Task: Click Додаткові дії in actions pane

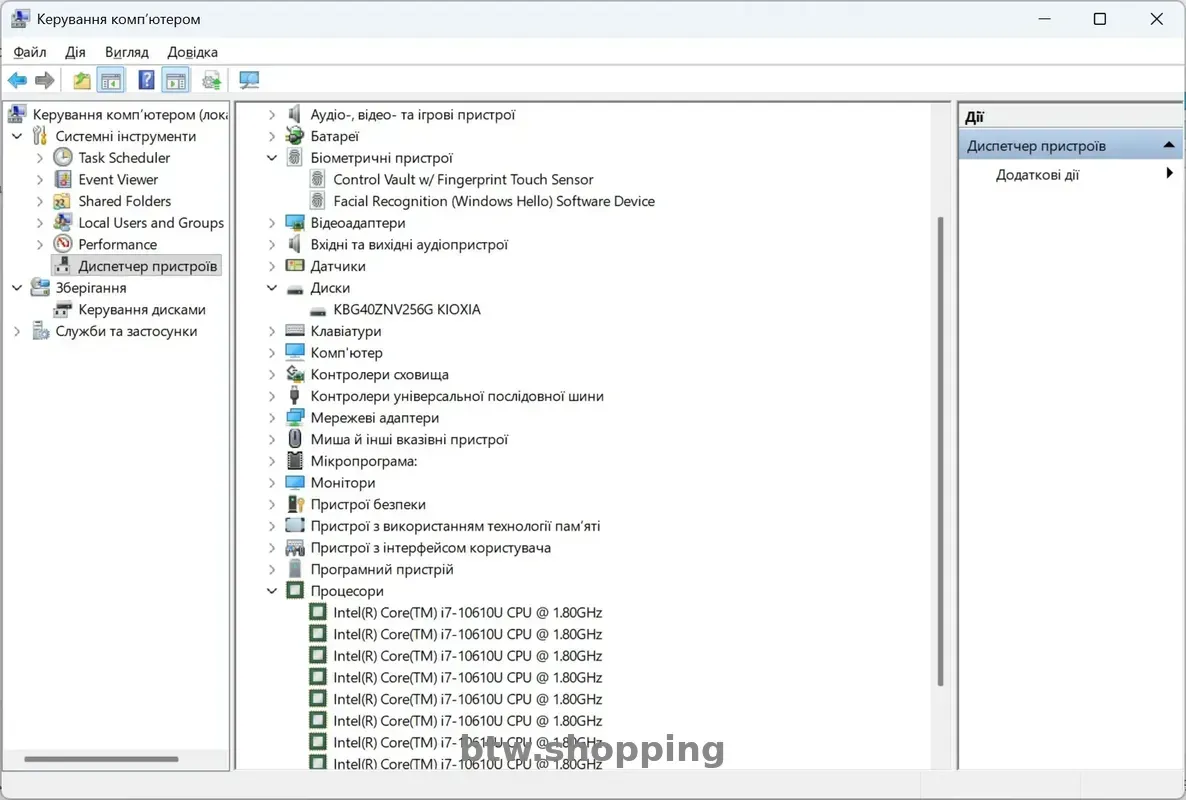Action: point(1037,175)
